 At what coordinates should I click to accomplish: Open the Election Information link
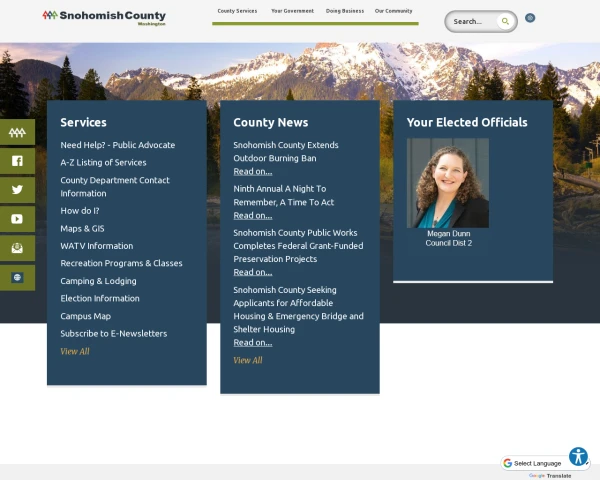[100, 298]
